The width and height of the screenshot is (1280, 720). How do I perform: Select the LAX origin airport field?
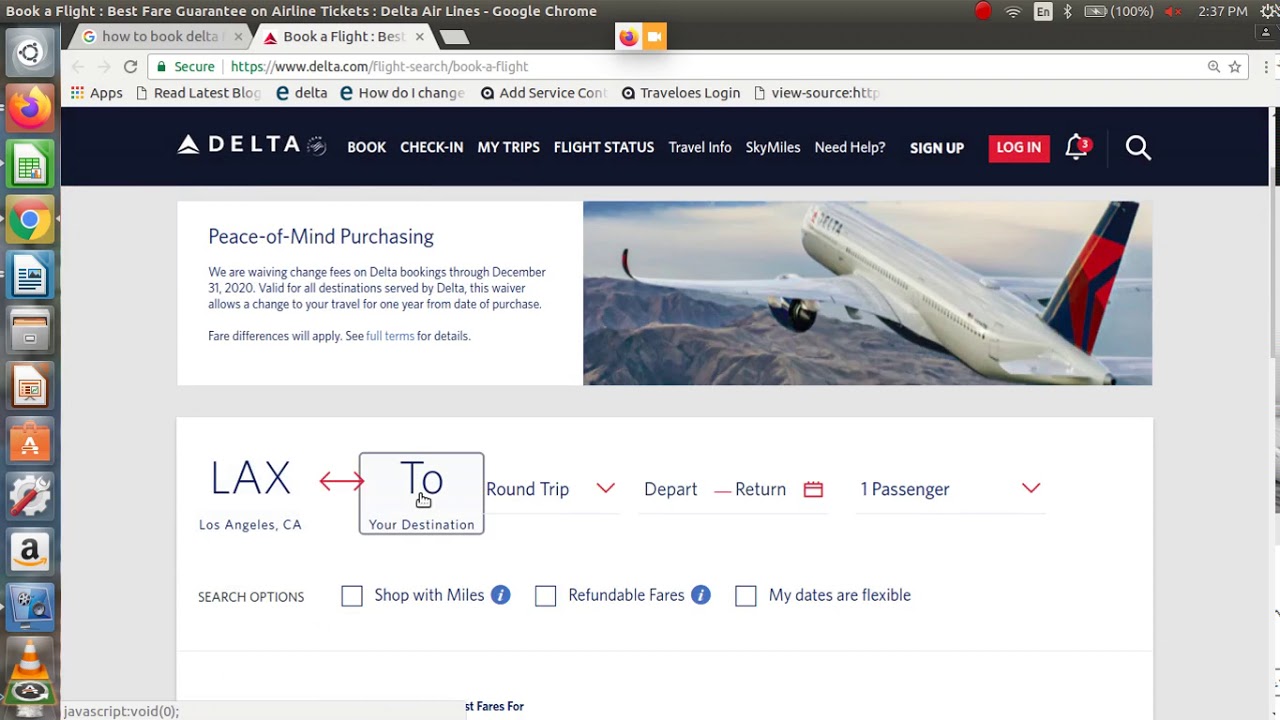250,493
